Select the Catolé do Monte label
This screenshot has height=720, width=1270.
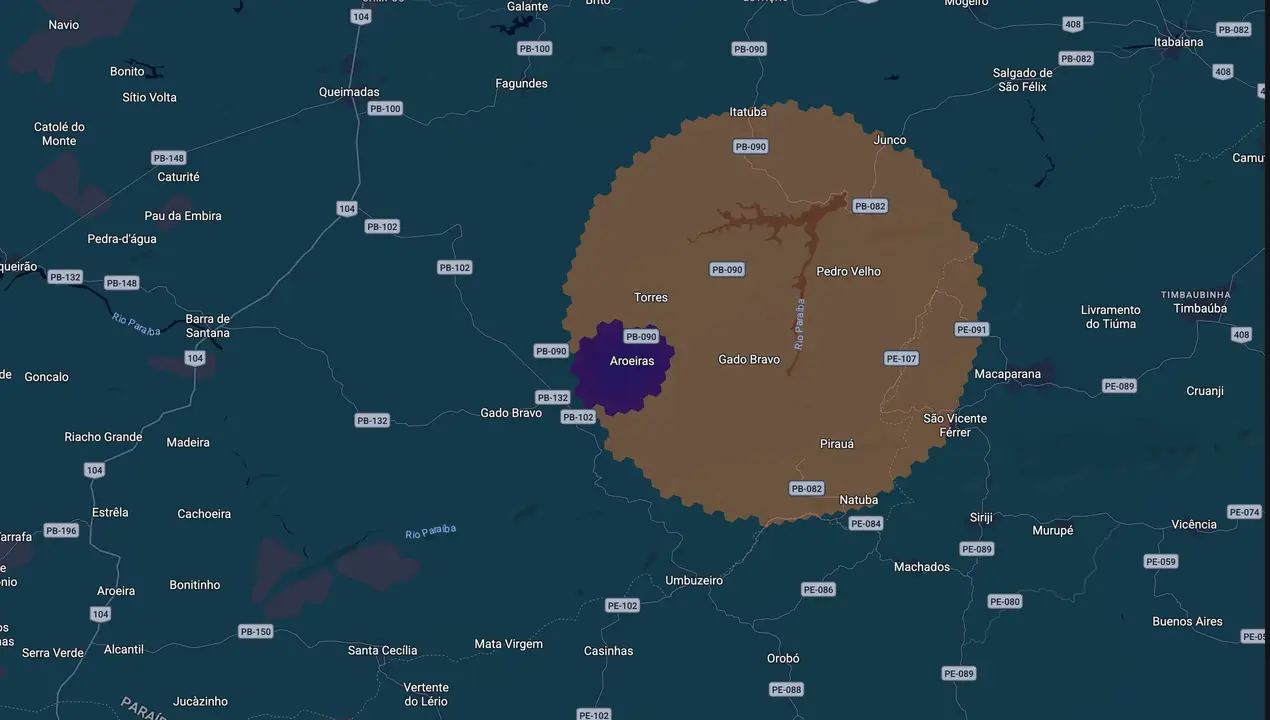point(59,134)
